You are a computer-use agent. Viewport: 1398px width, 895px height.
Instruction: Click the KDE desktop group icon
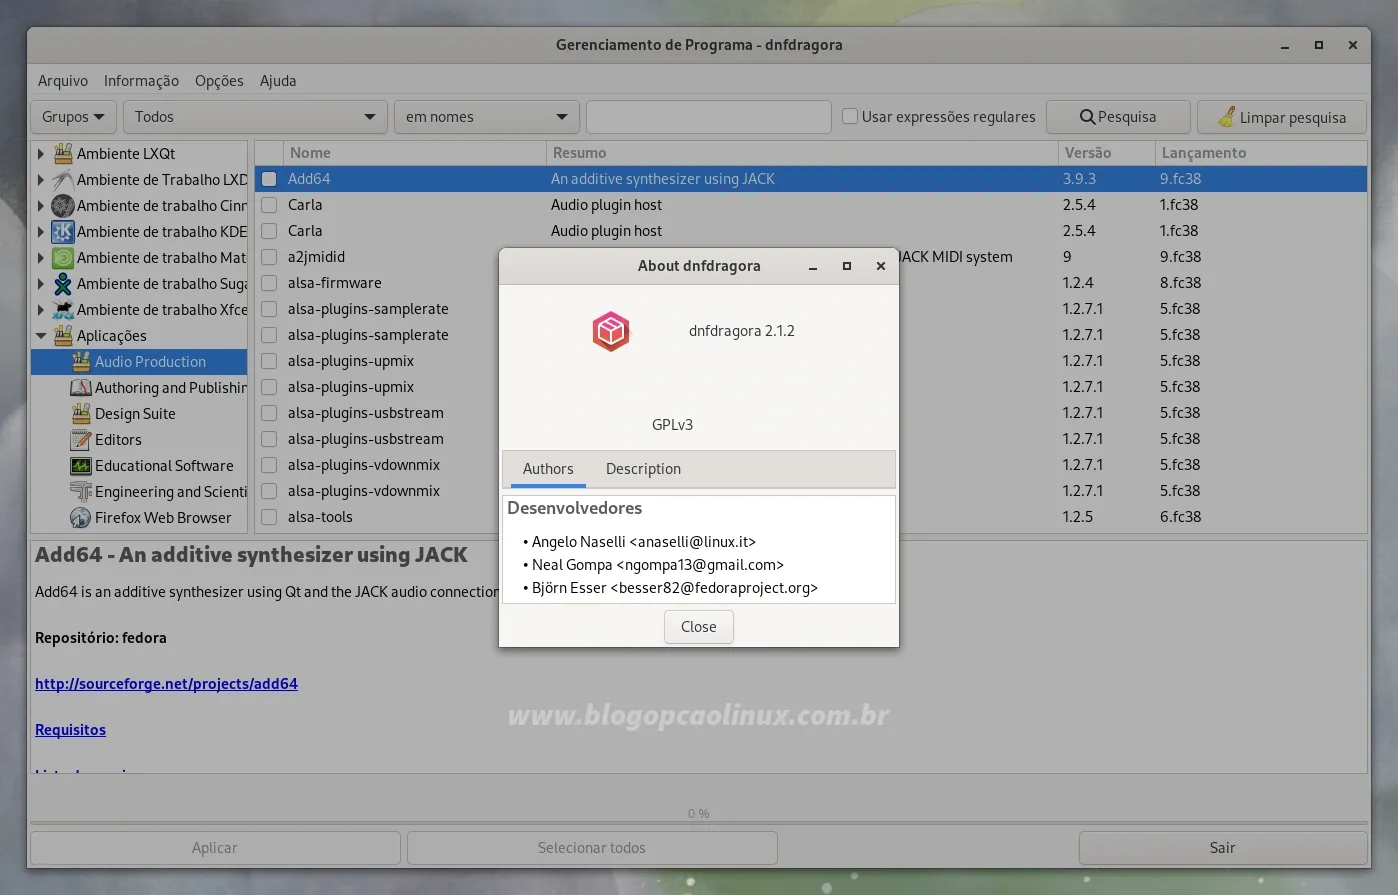click(63, 231)
